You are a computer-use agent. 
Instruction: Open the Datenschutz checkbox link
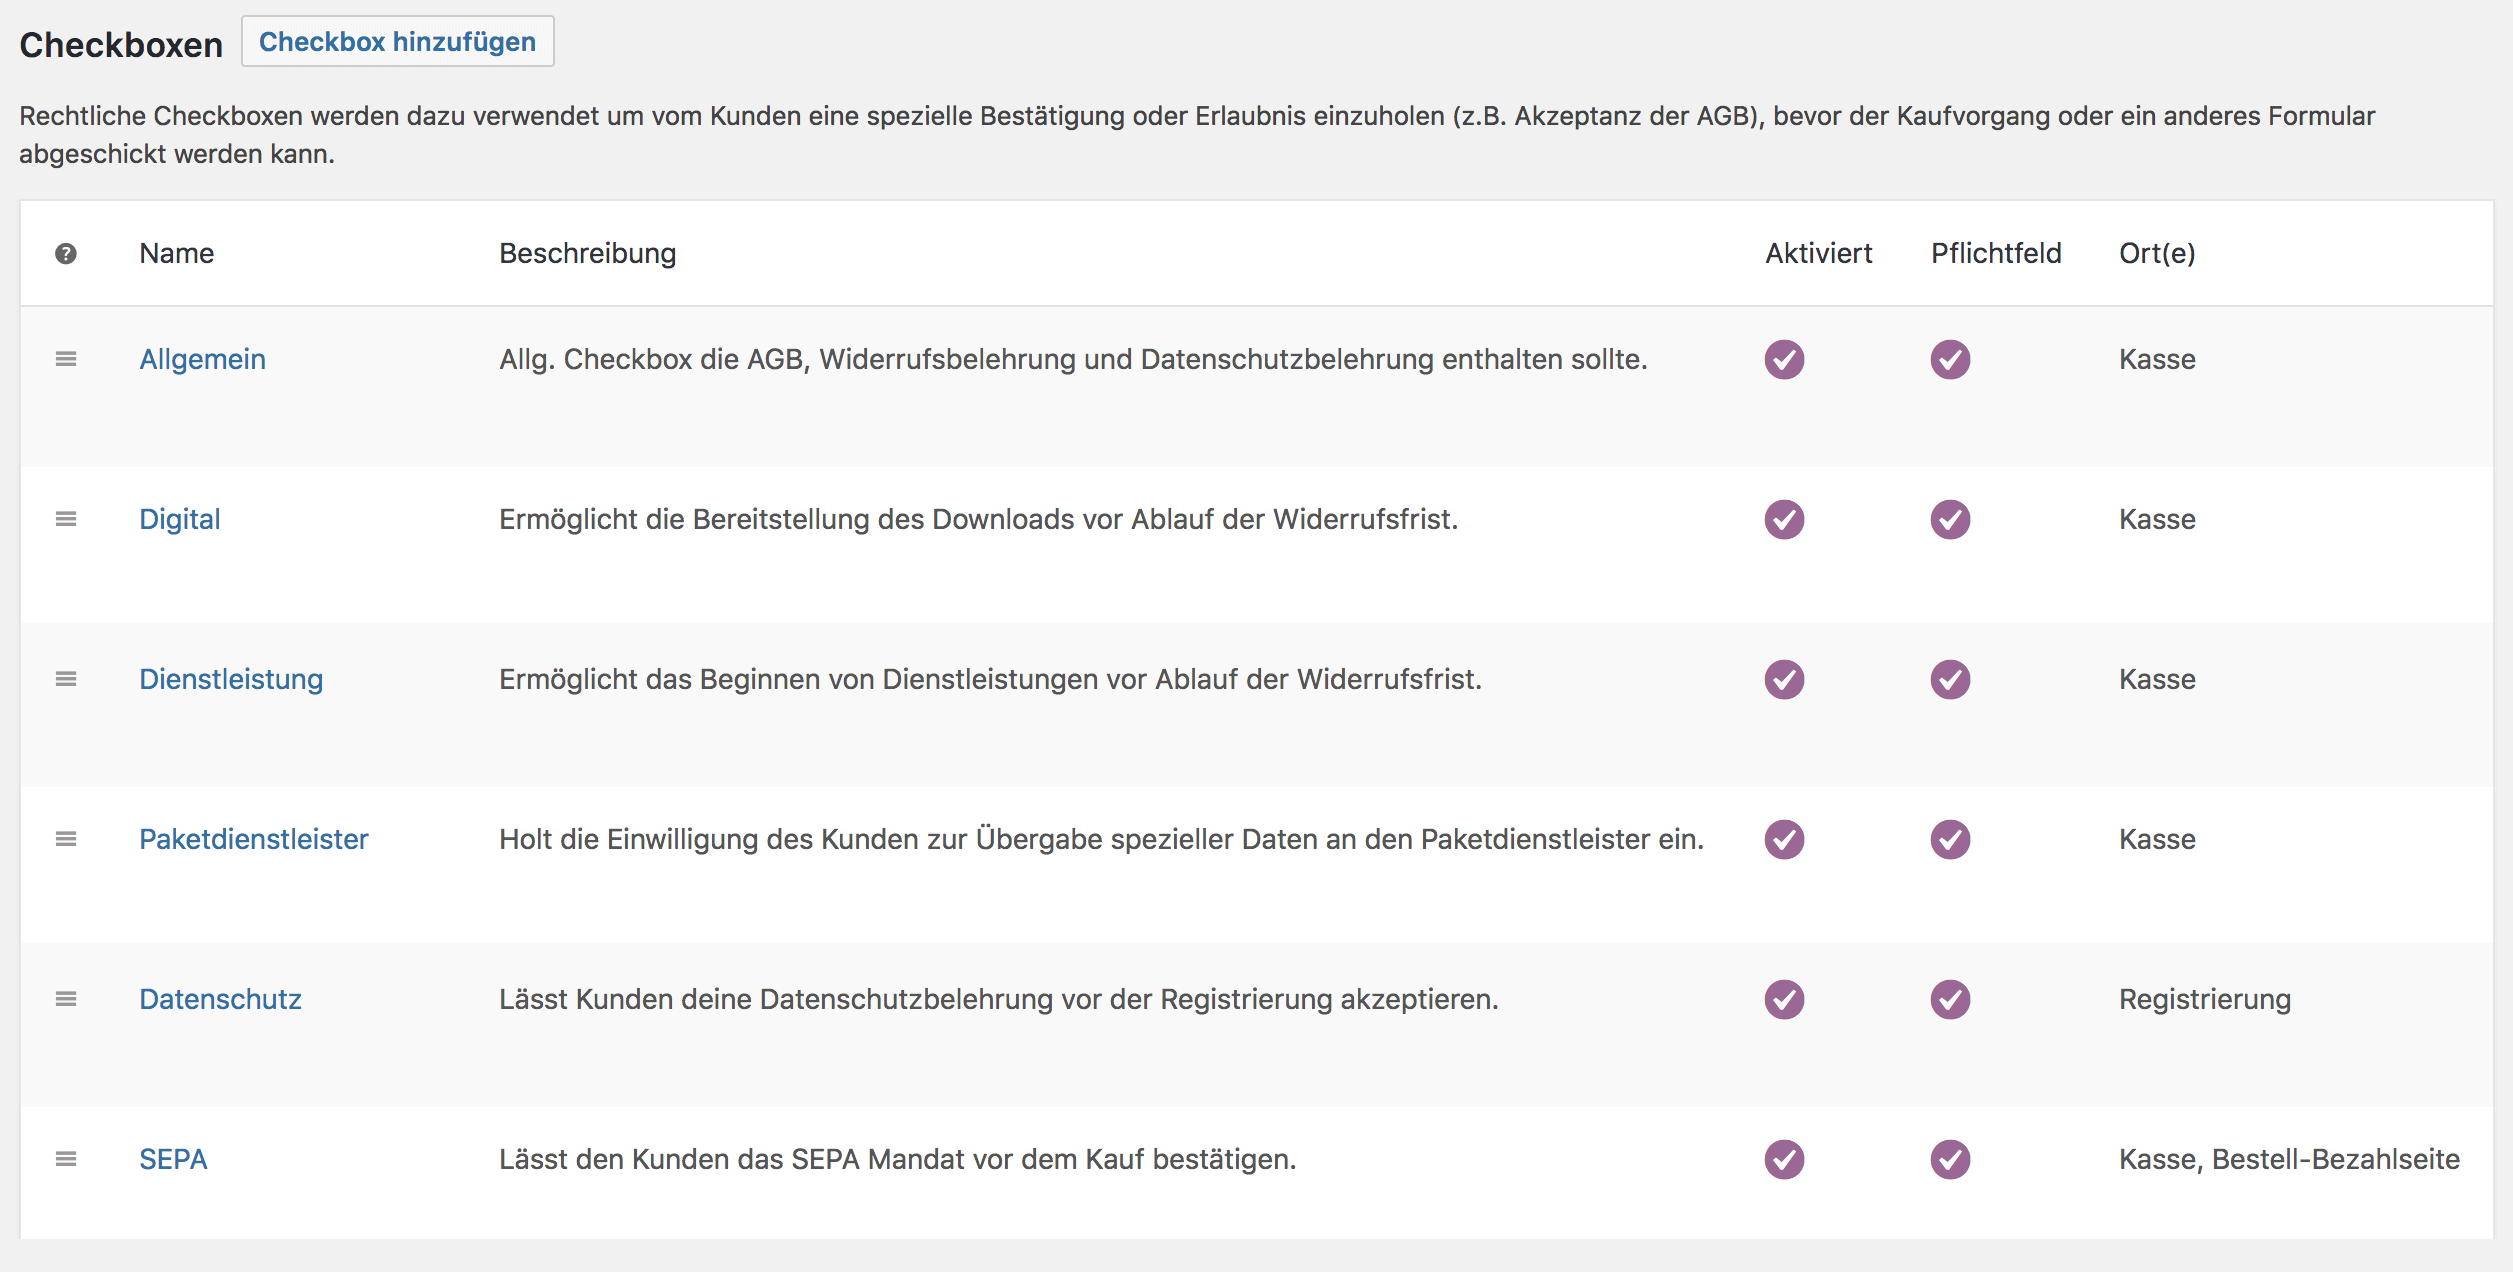[220, 999]
